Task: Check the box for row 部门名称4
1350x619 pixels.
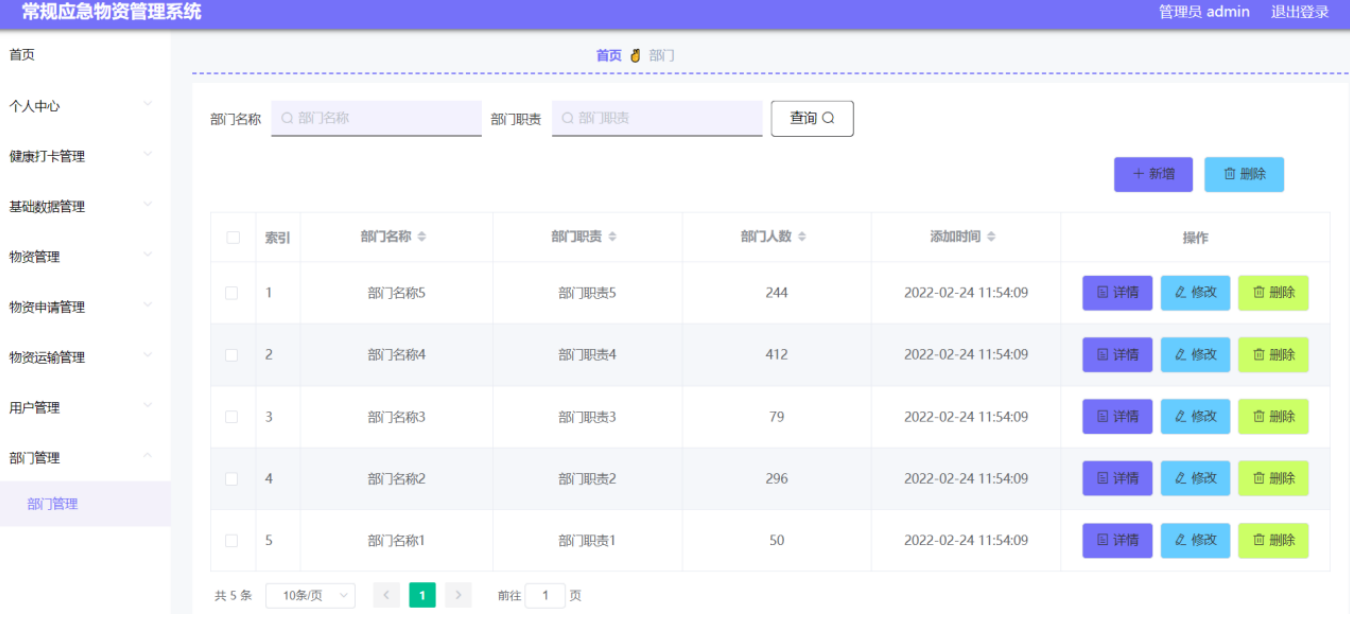Action: pyautogui.click(x=232, y=355)
